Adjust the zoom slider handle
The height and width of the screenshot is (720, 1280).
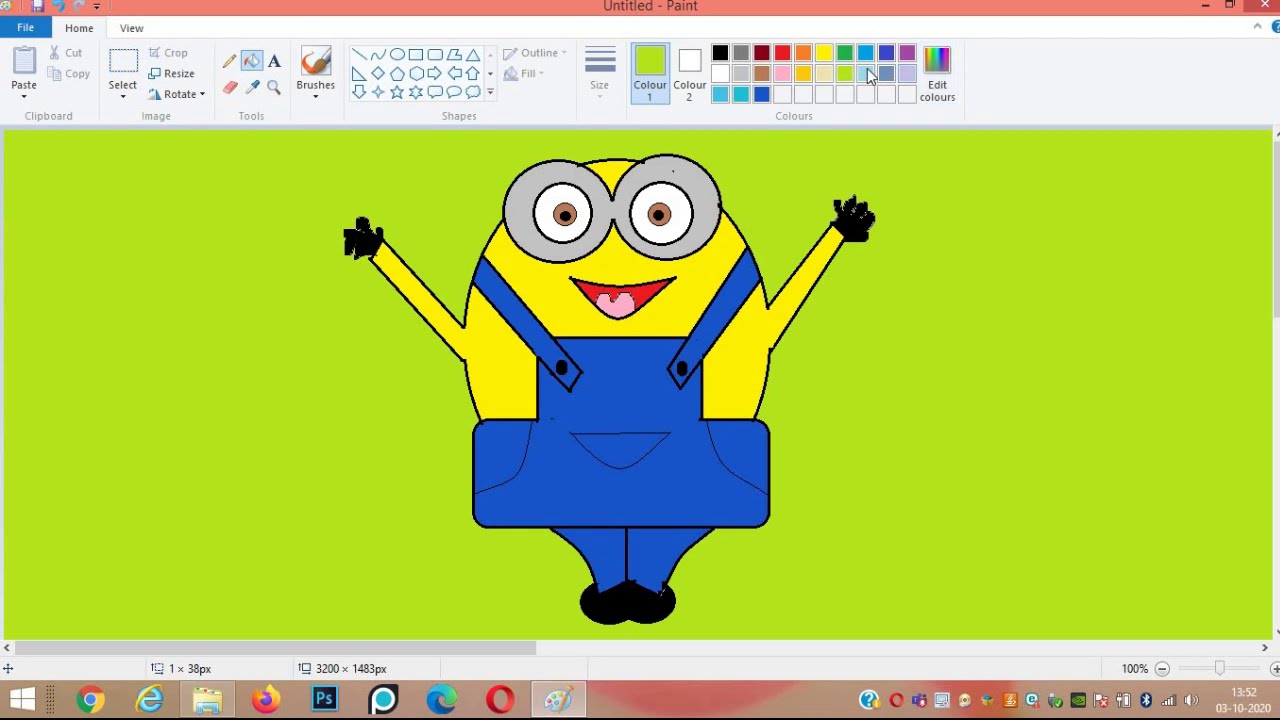1219,668
